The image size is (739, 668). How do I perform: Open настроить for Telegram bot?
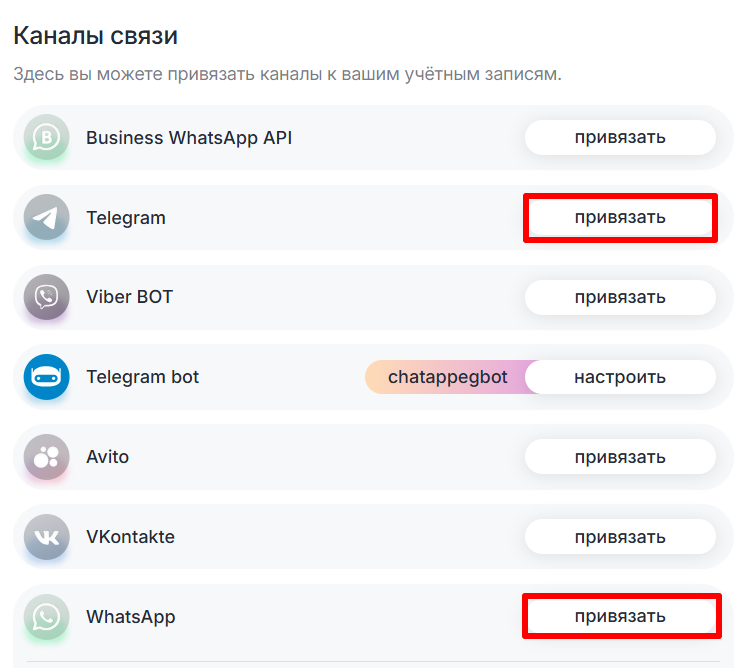coord(620,377)
